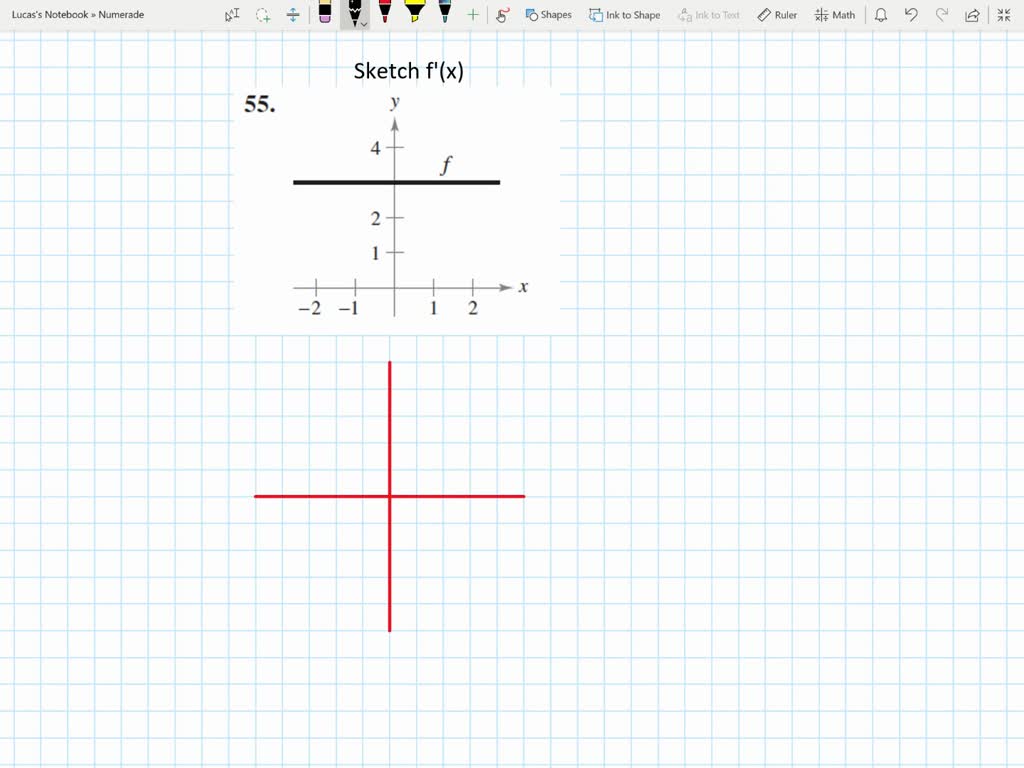Click the replay ink playback icon
The image size is (1024, 768).
click(503, 14)
